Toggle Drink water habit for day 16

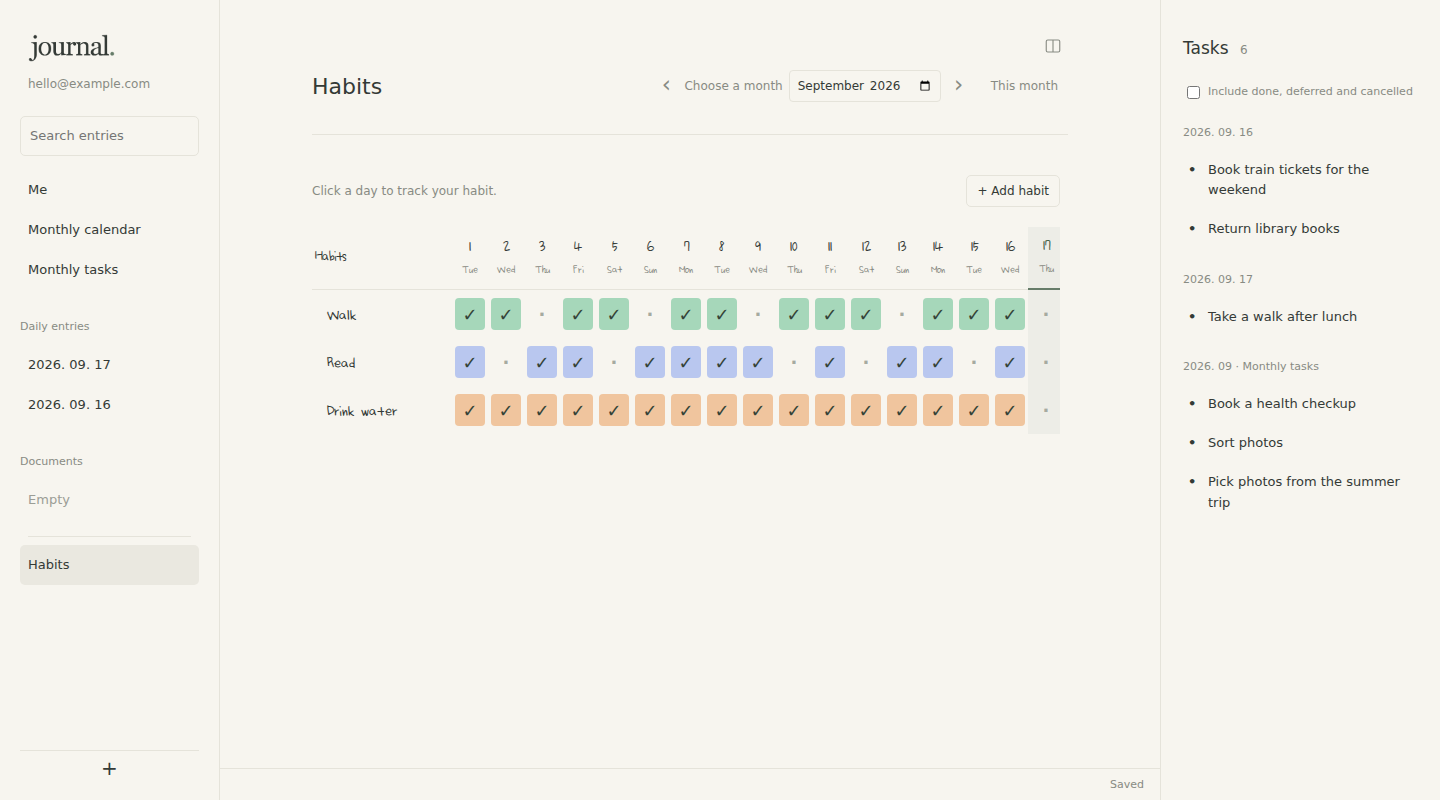(1010, 410)
